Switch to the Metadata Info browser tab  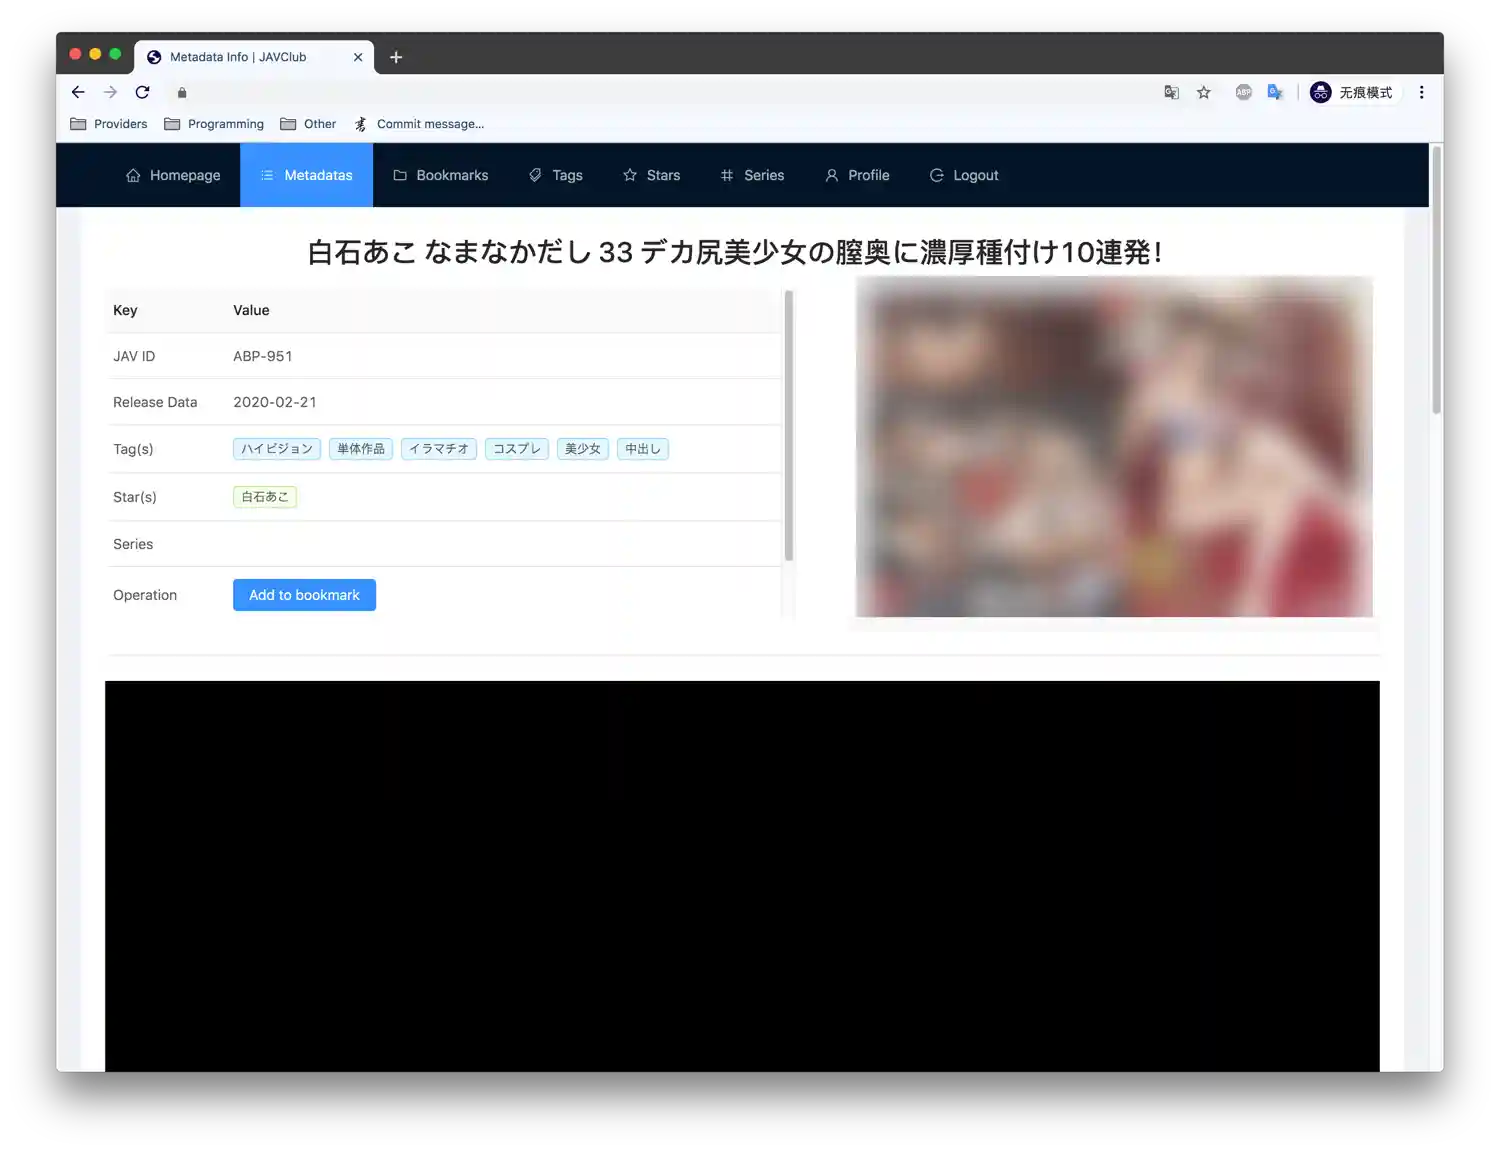point(238,57)
